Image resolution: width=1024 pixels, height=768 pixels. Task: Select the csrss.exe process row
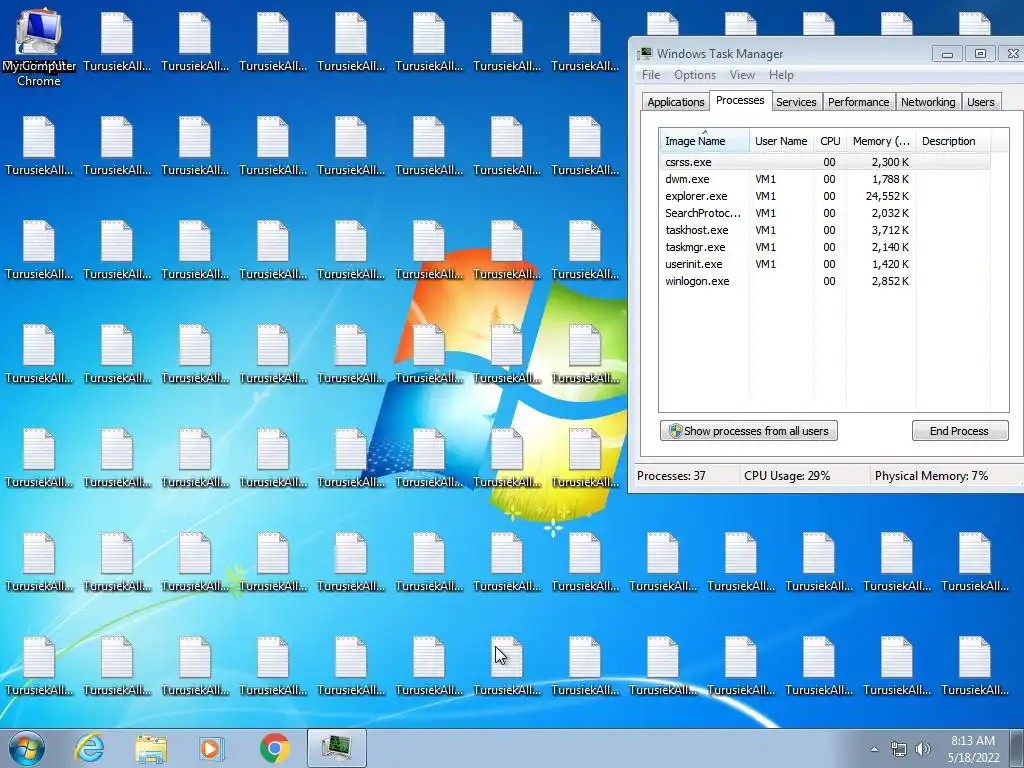(825, 162)
